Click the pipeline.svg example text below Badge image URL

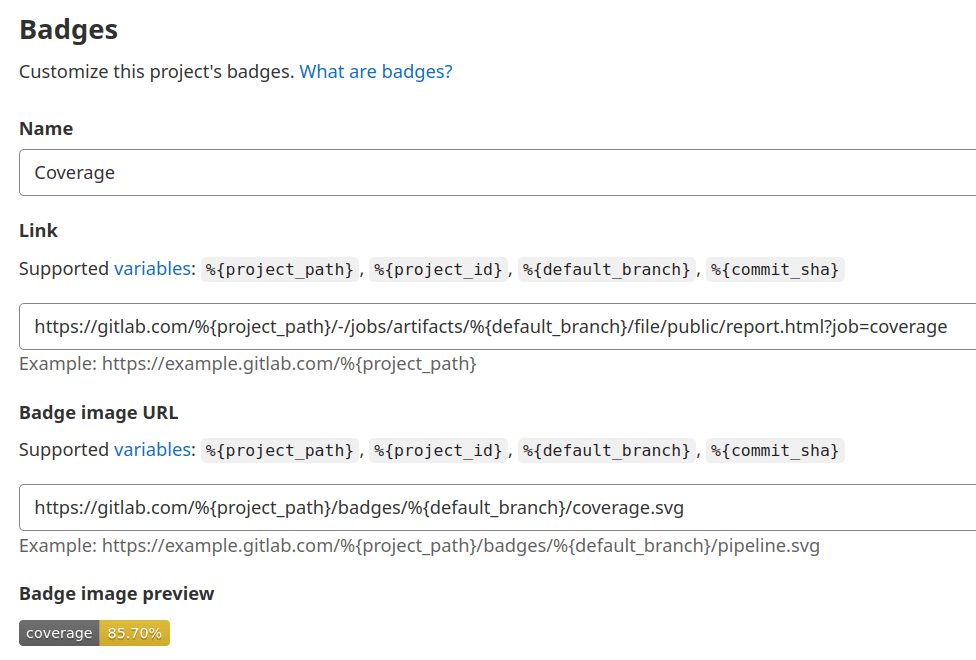coord(419,546)
